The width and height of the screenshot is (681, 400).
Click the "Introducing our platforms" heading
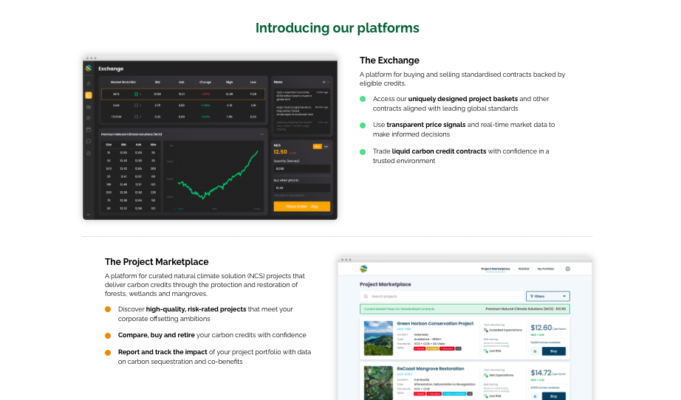[x=337, y=28]
